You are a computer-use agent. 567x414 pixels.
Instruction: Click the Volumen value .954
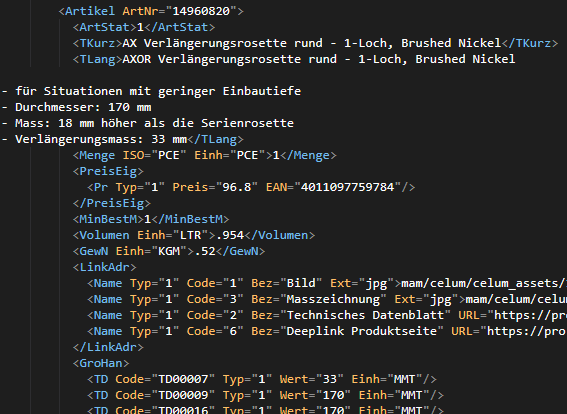(x=230, y=235)
